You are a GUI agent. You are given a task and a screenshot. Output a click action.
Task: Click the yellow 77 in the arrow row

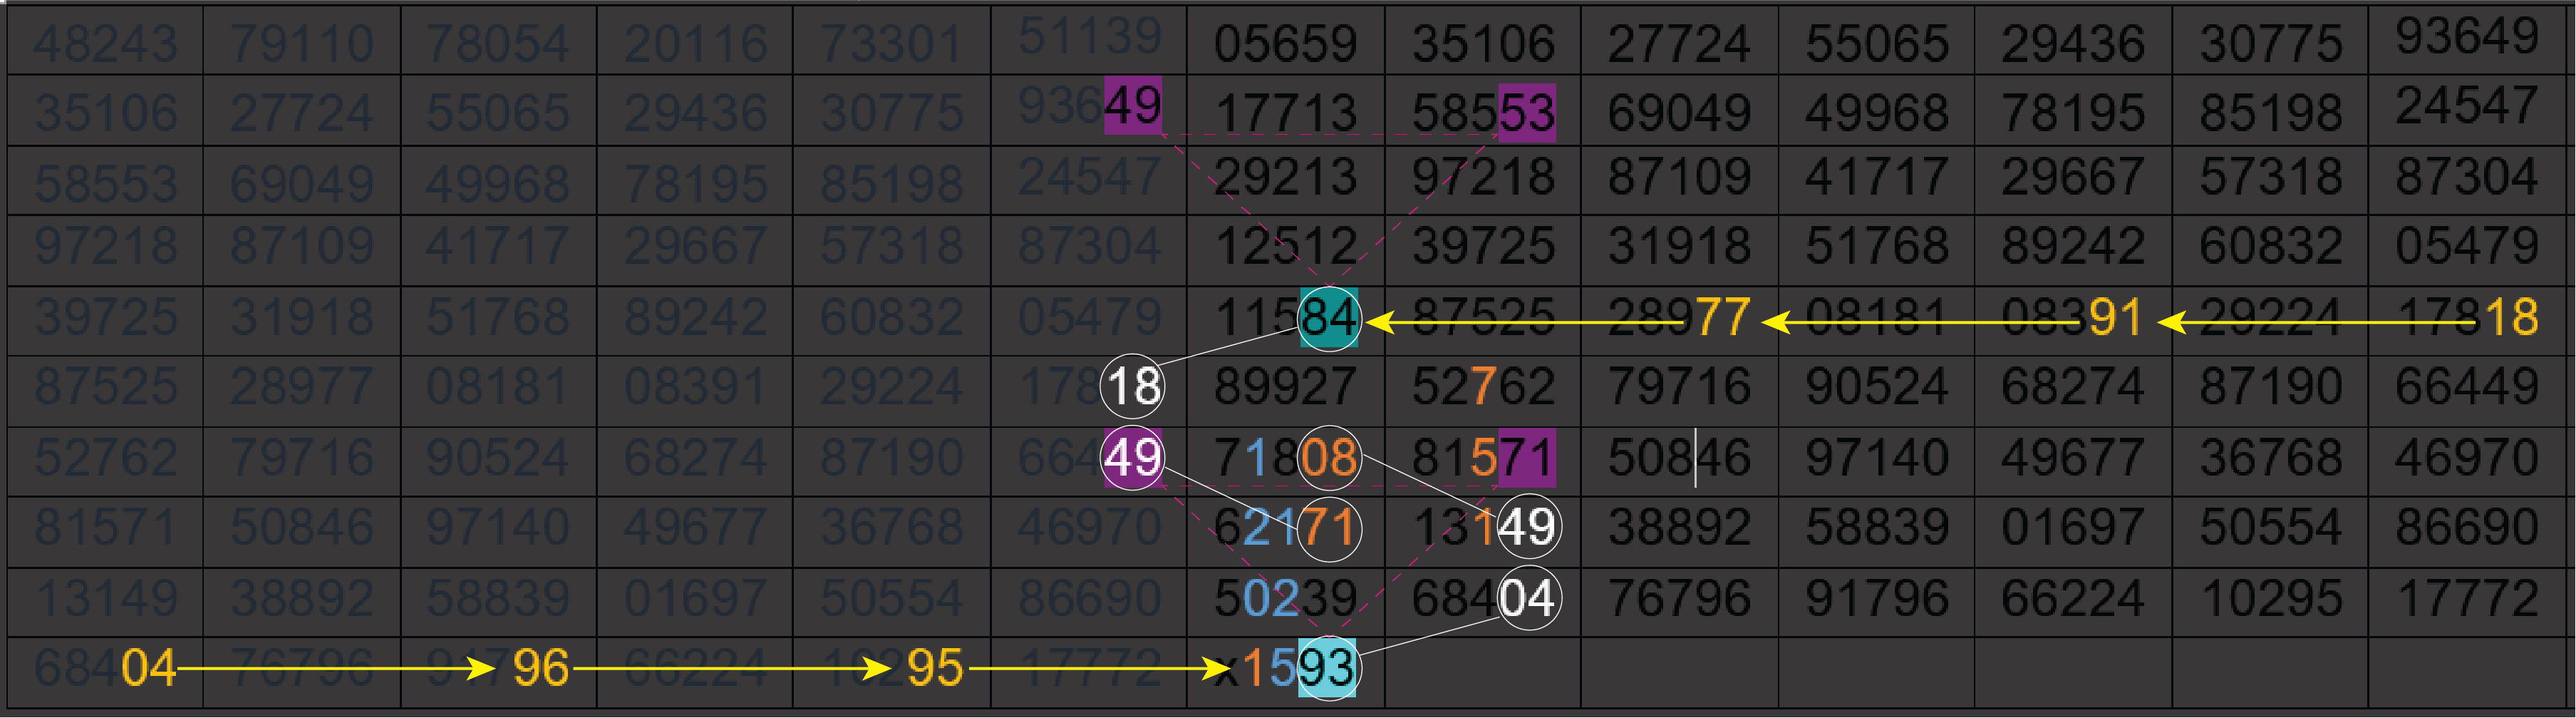tap(1722, 318)
